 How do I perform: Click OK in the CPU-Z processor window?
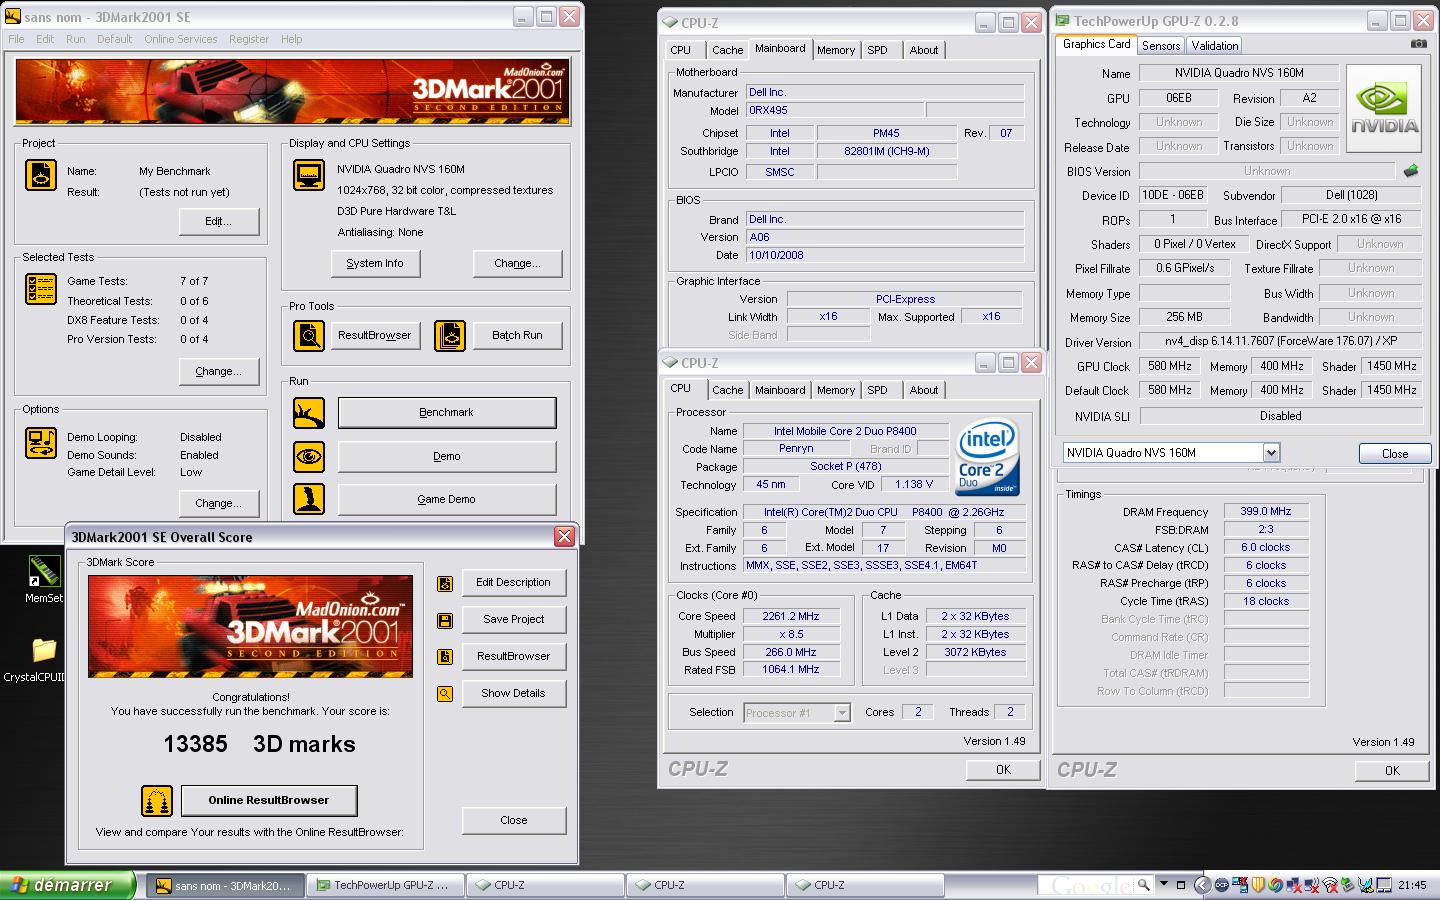point(1003,769)
